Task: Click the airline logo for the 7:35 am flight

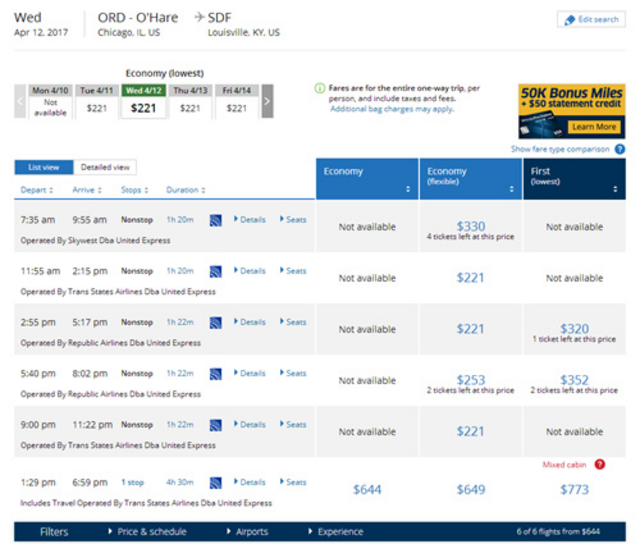Action: [x=216, y=220]
